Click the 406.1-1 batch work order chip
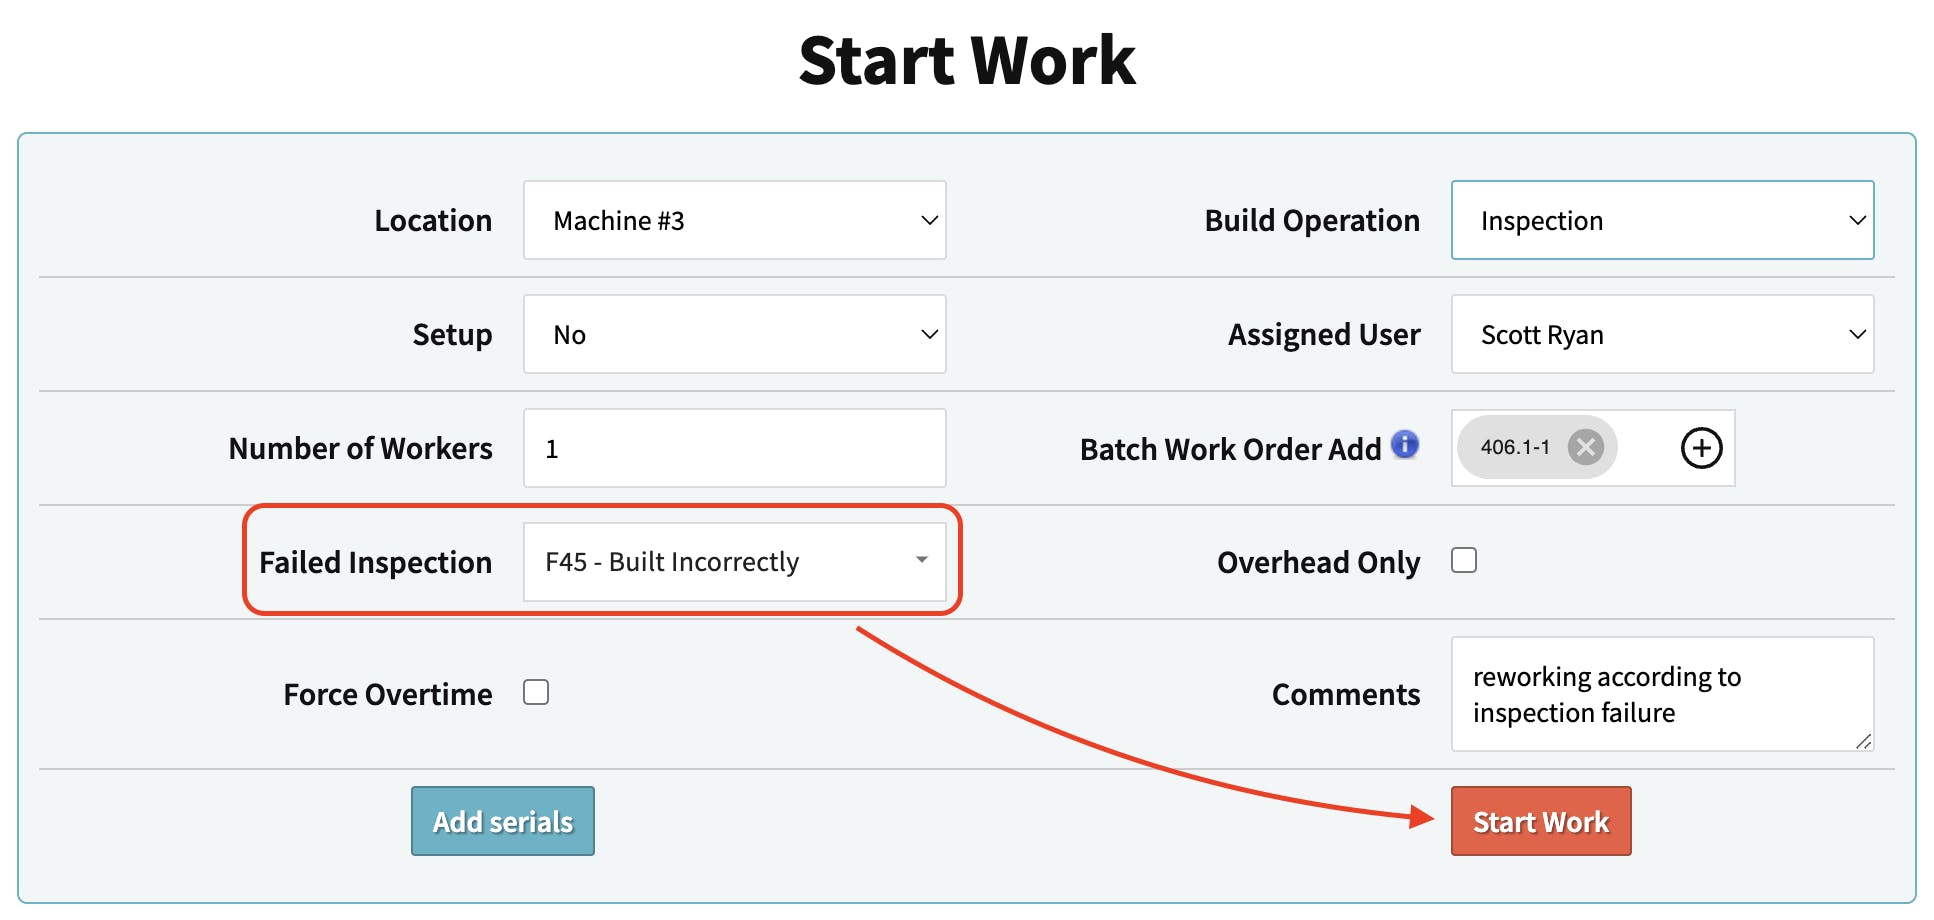Screen dimensions: 1934x920 click(x=1514, y=447)
